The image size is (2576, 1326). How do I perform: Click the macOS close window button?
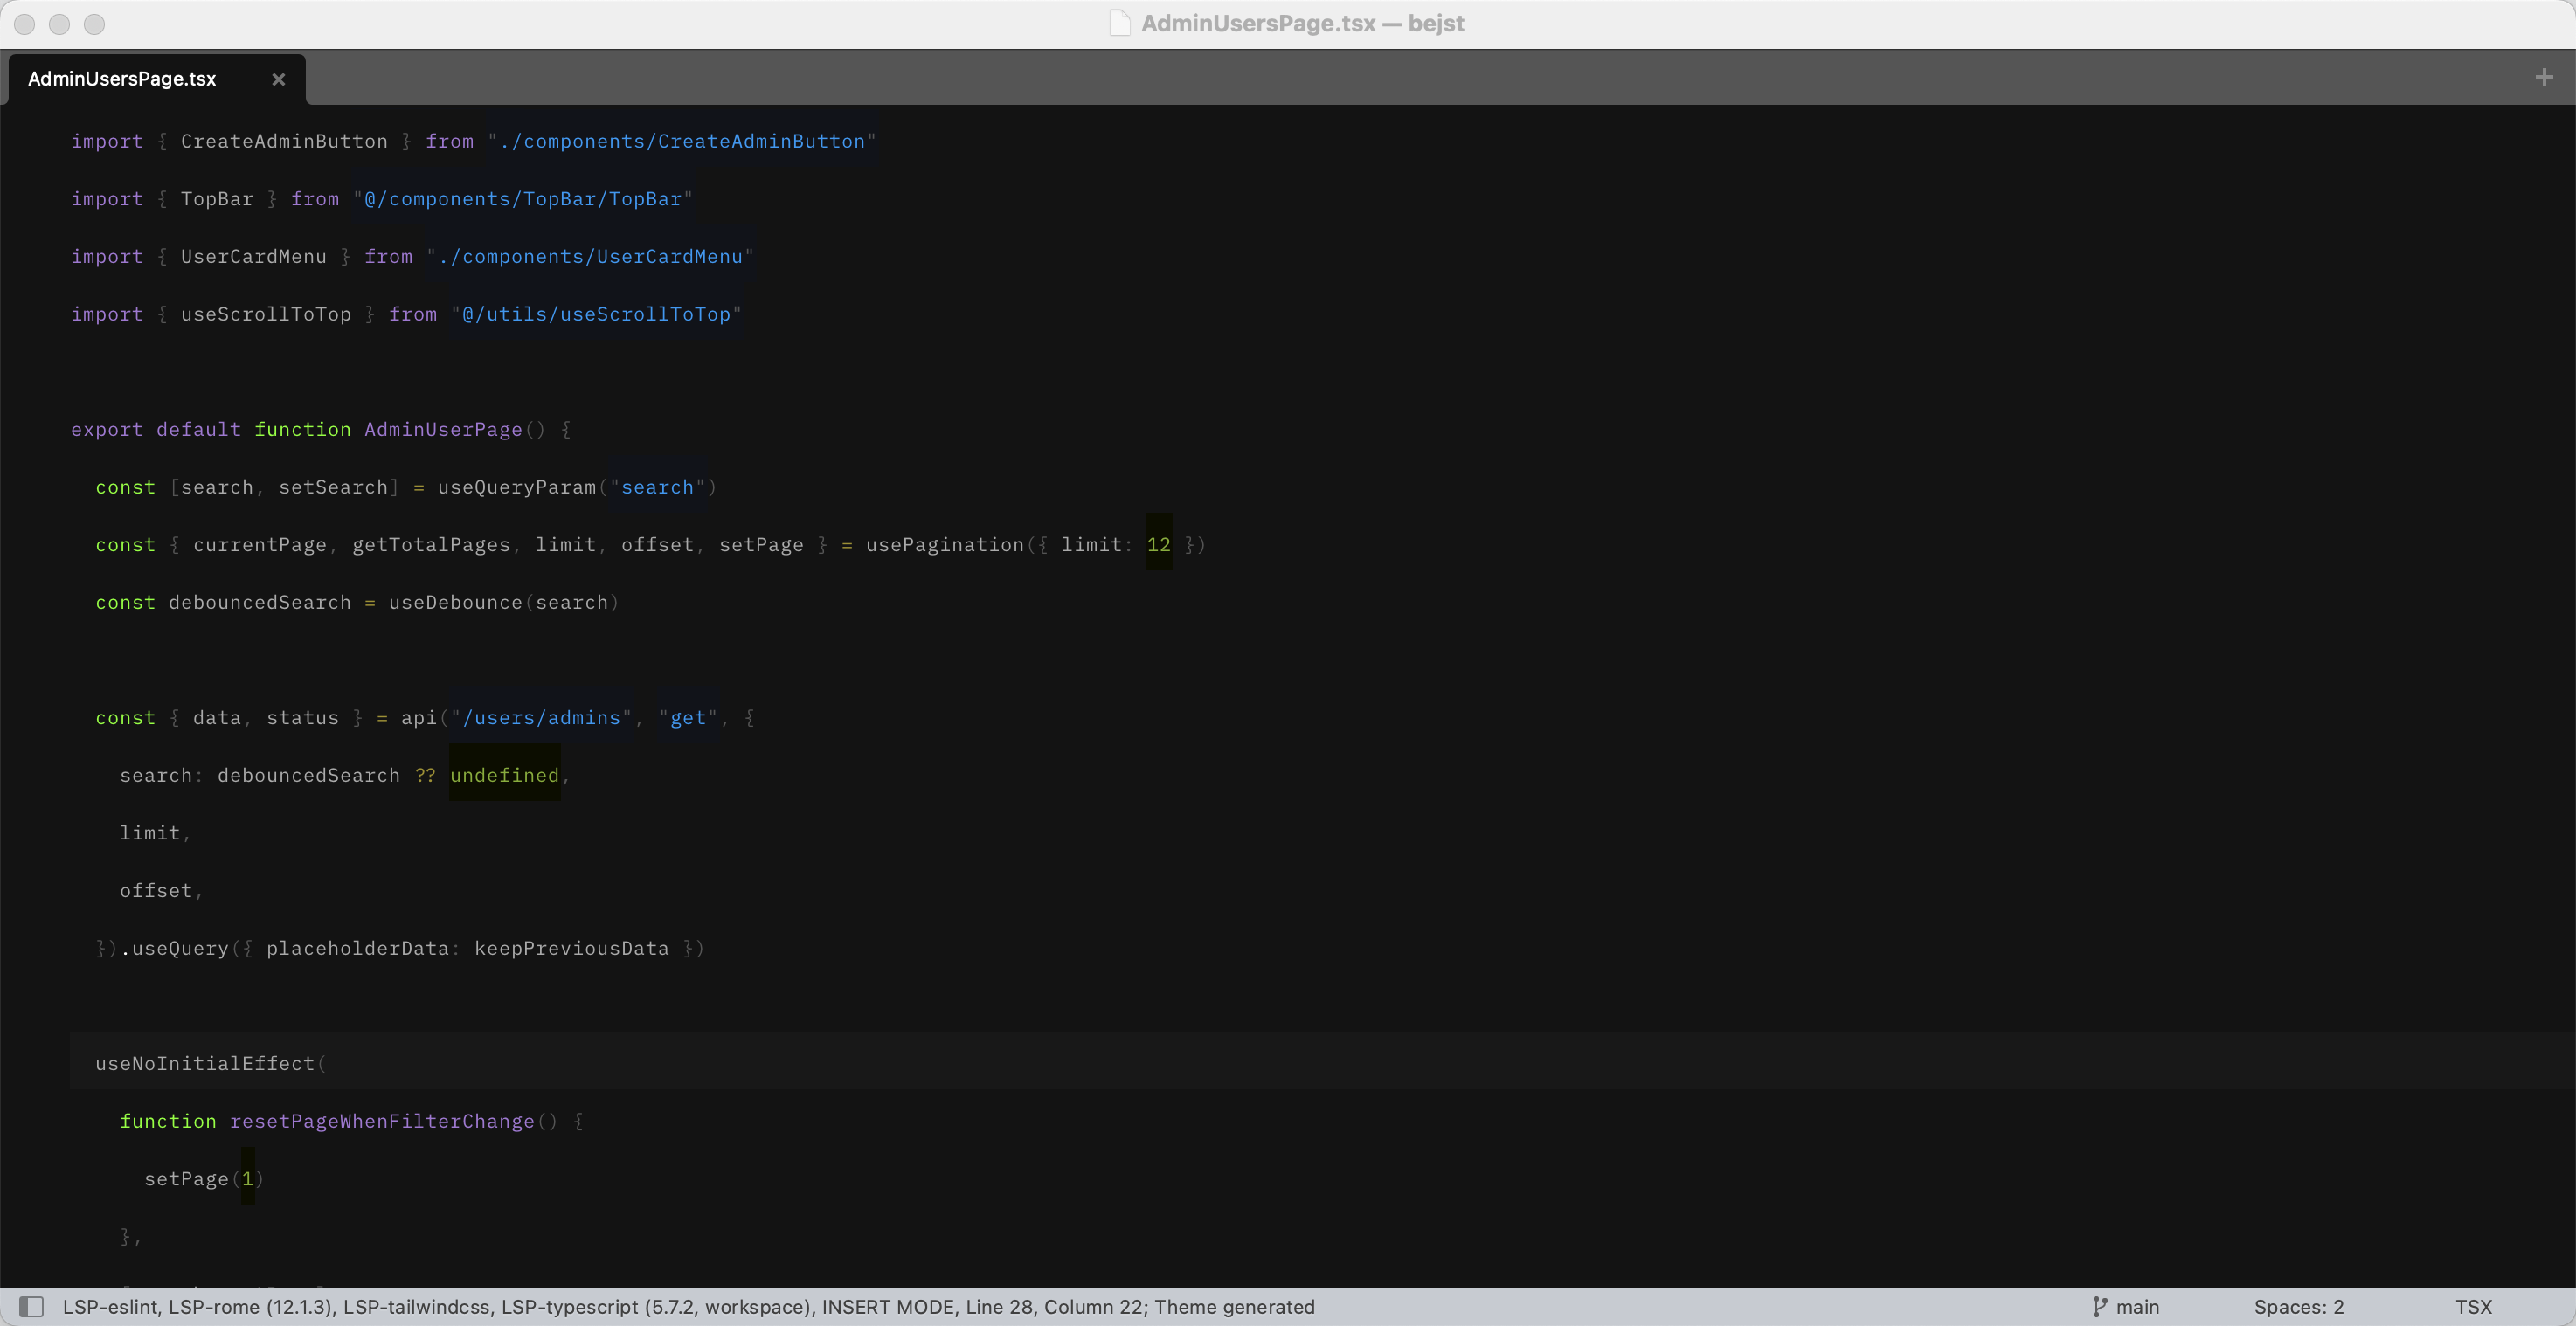25,24
